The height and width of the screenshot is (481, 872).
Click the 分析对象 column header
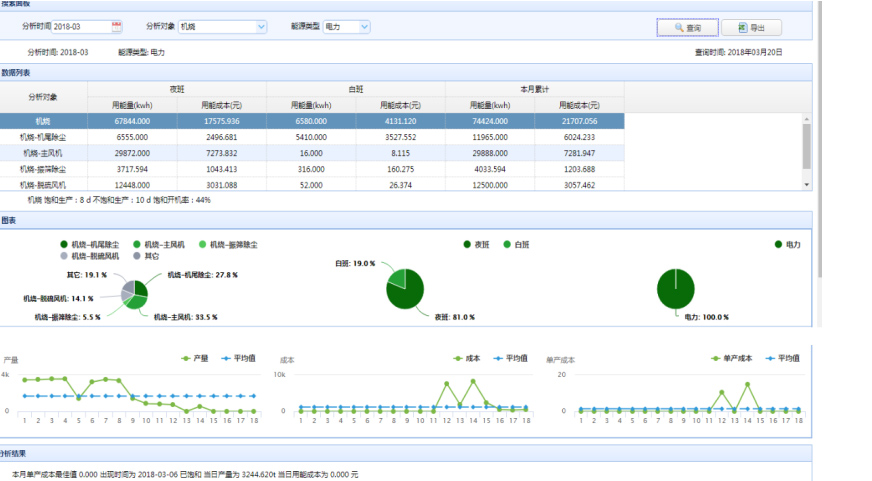coord(43,96)
